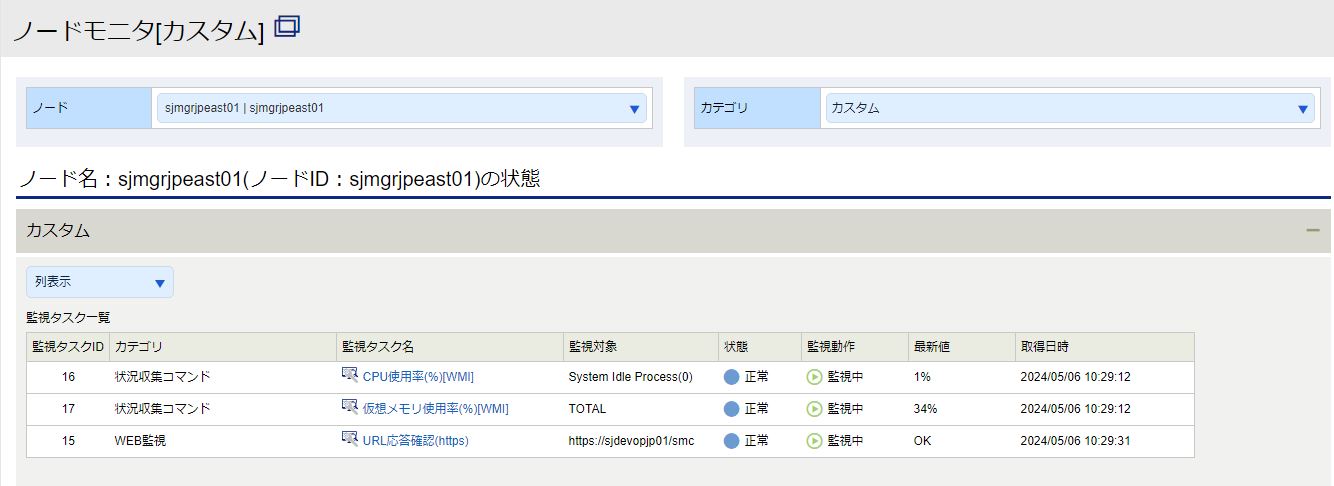
Task: Click monitor icon beside 仮想メモリ使用率(%)[WMI]
Action: pyautogui.click(x=349, y=408)
